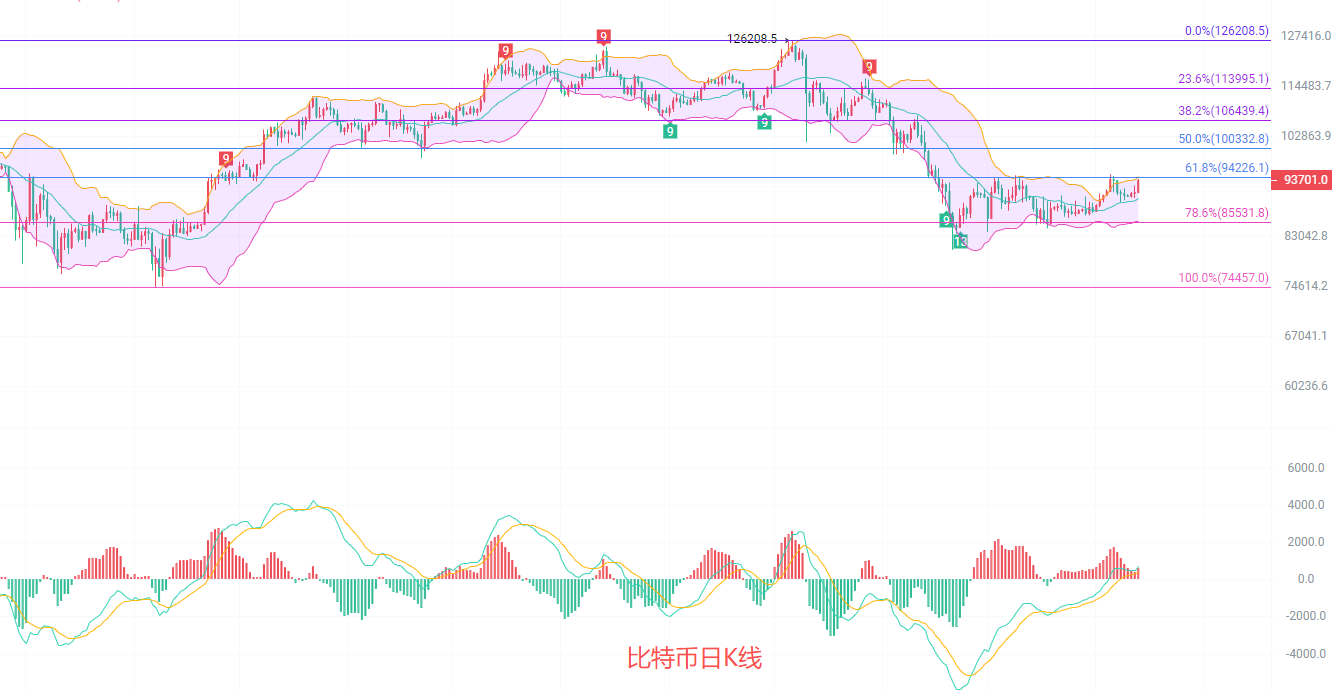The height and width of the screenshot is (691, 1332).
Task: Select the rightmost red 9 marker
Action: (869, 67)
